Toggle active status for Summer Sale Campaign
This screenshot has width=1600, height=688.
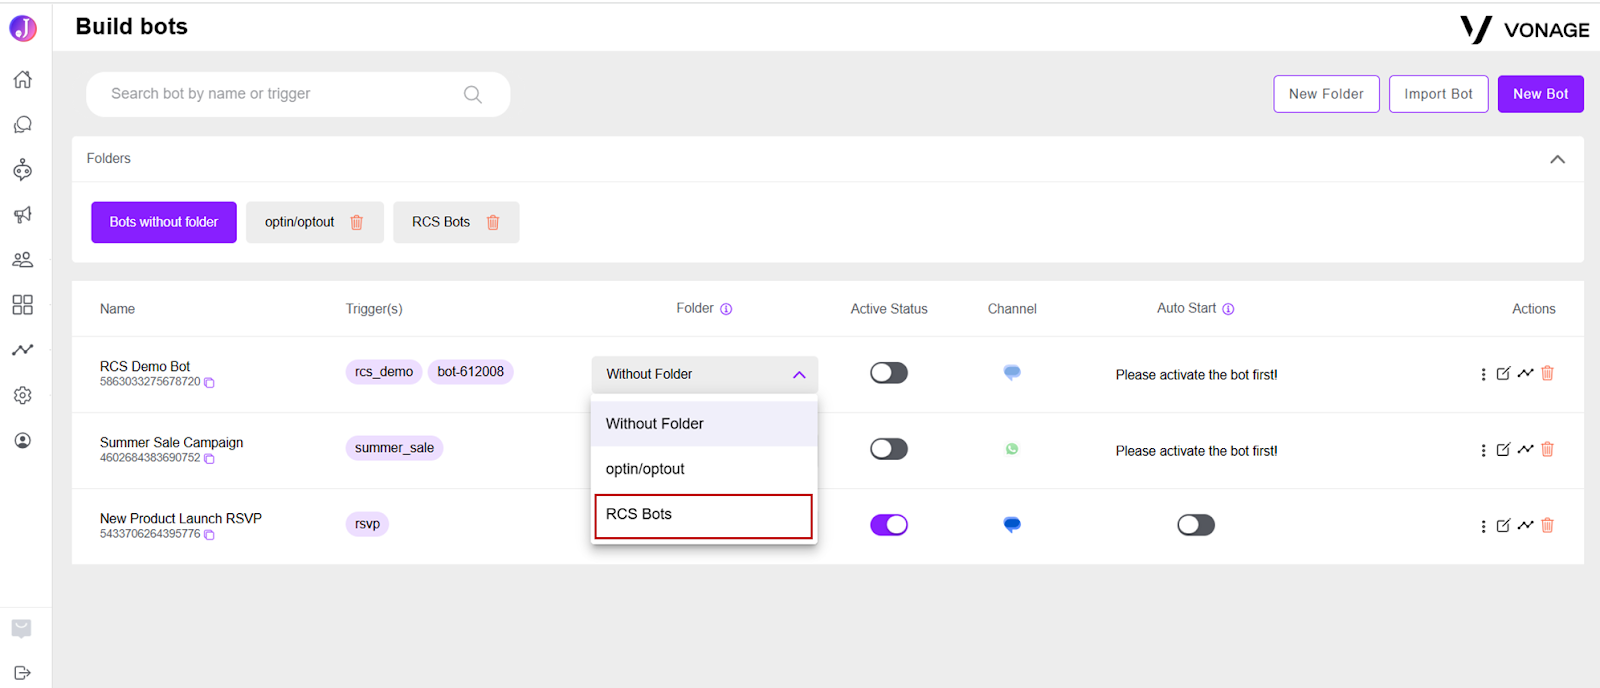[889, 449]
